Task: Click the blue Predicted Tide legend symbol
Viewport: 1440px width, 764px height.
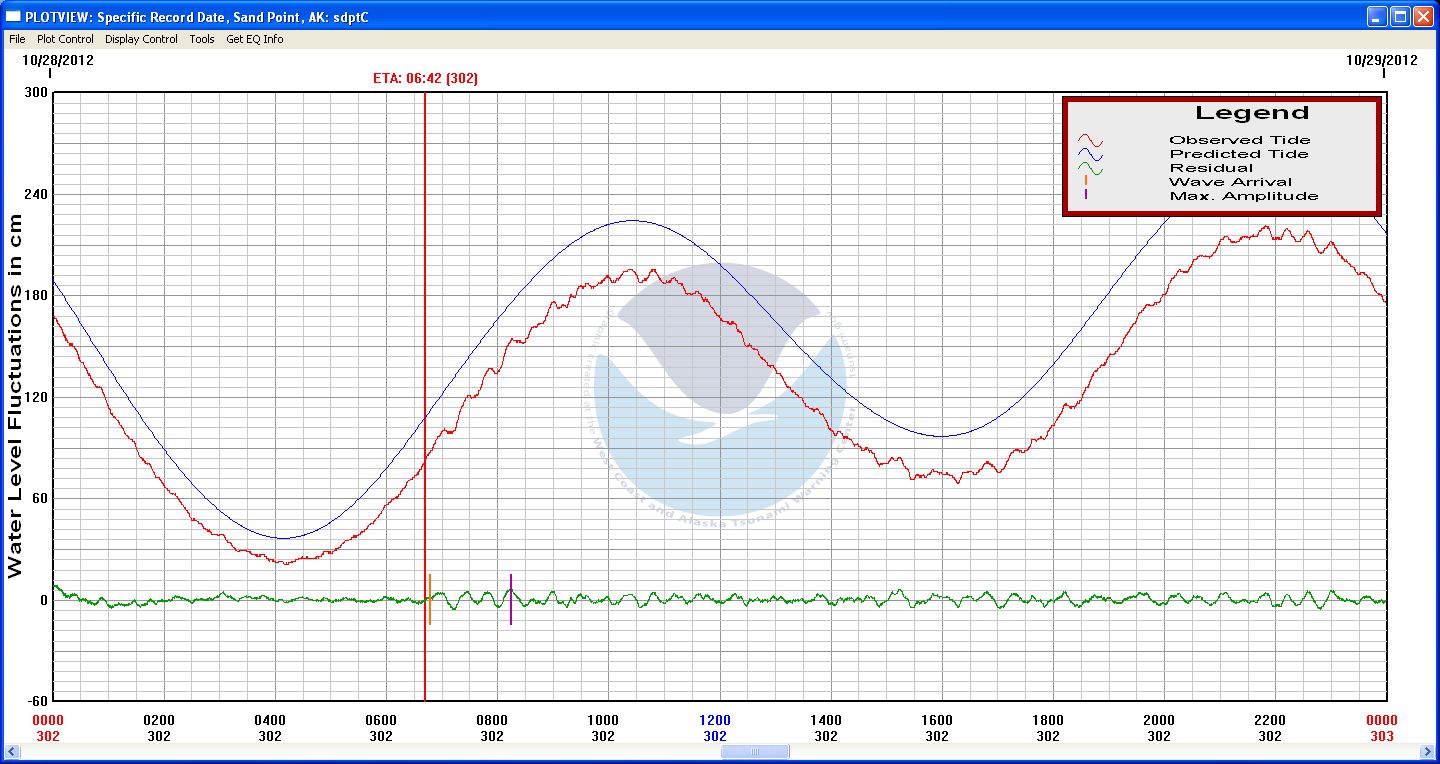Action: pos(1089,155)
